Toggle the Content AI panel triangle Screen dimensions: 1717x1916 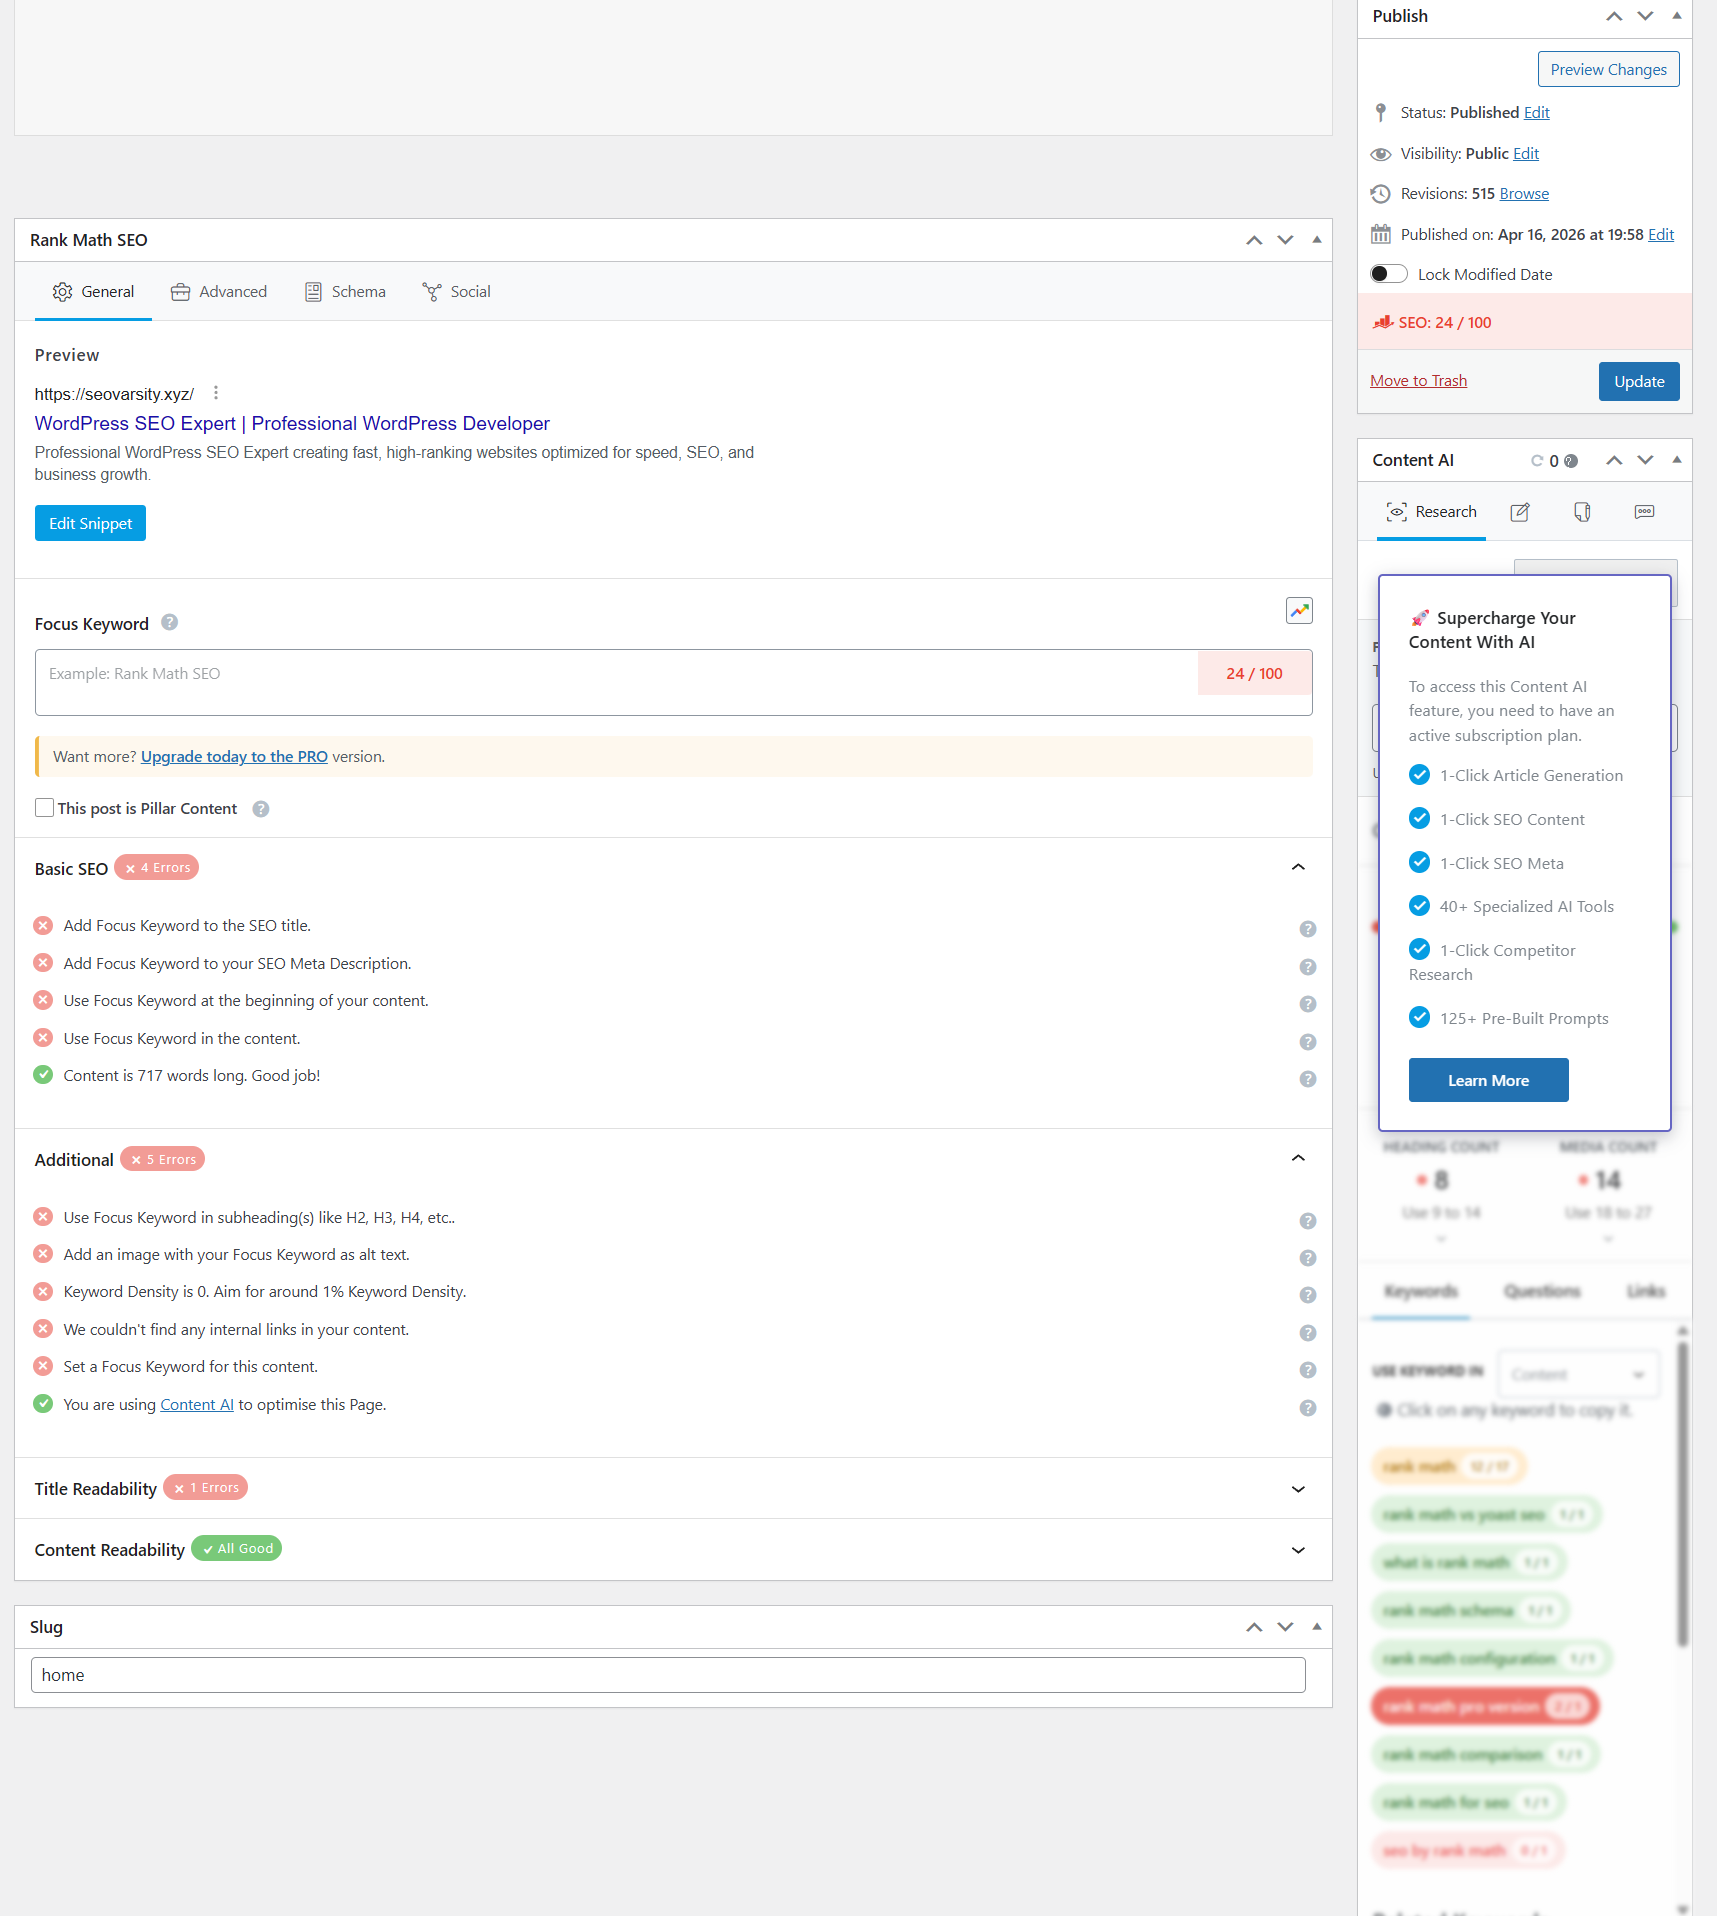click(1677, 460)
